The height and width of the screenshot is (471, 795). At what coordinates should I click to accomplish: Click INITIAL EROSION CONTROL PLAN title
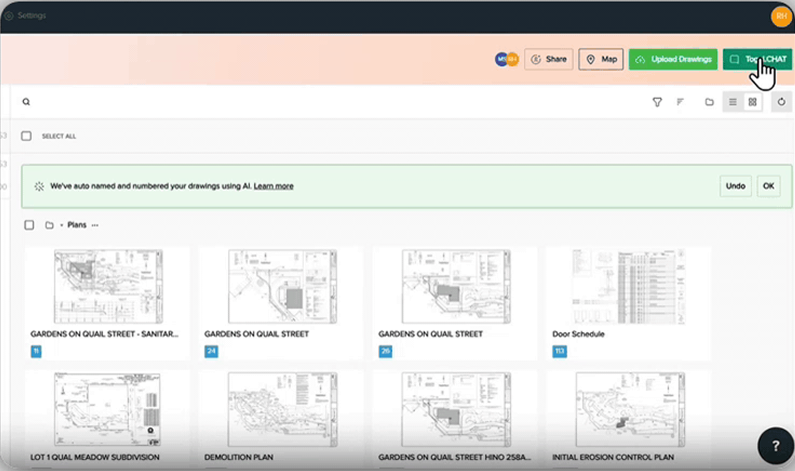(x=613, y=457)
